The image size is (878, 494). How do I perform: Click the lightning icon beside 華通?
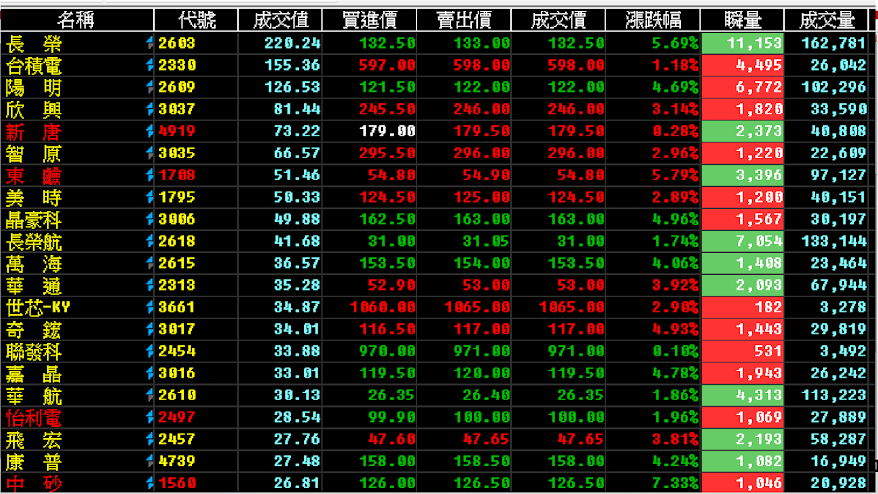coord(150,285)
